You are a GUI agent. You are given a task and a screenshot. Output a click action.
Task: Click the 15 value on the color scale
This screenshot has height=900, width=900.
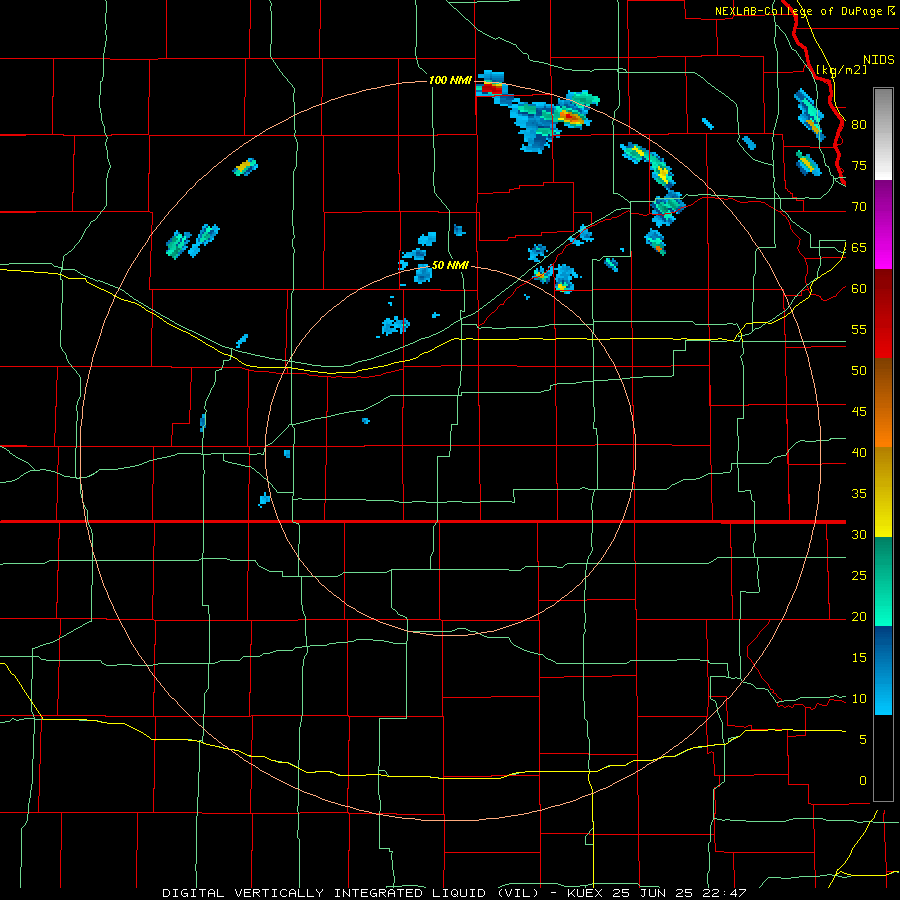click(859, 658)
